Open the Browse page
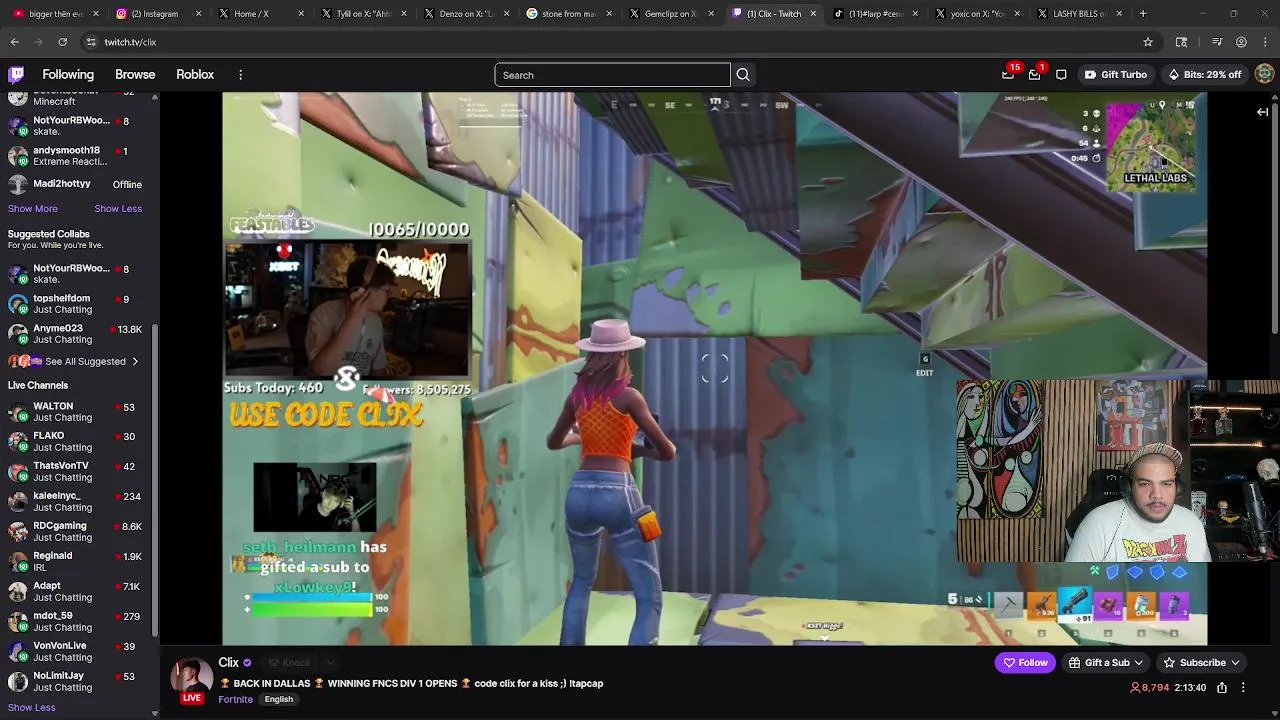The width and height of the screenshot is (1280, 720). pyautogui.click(x=135, y=75)
